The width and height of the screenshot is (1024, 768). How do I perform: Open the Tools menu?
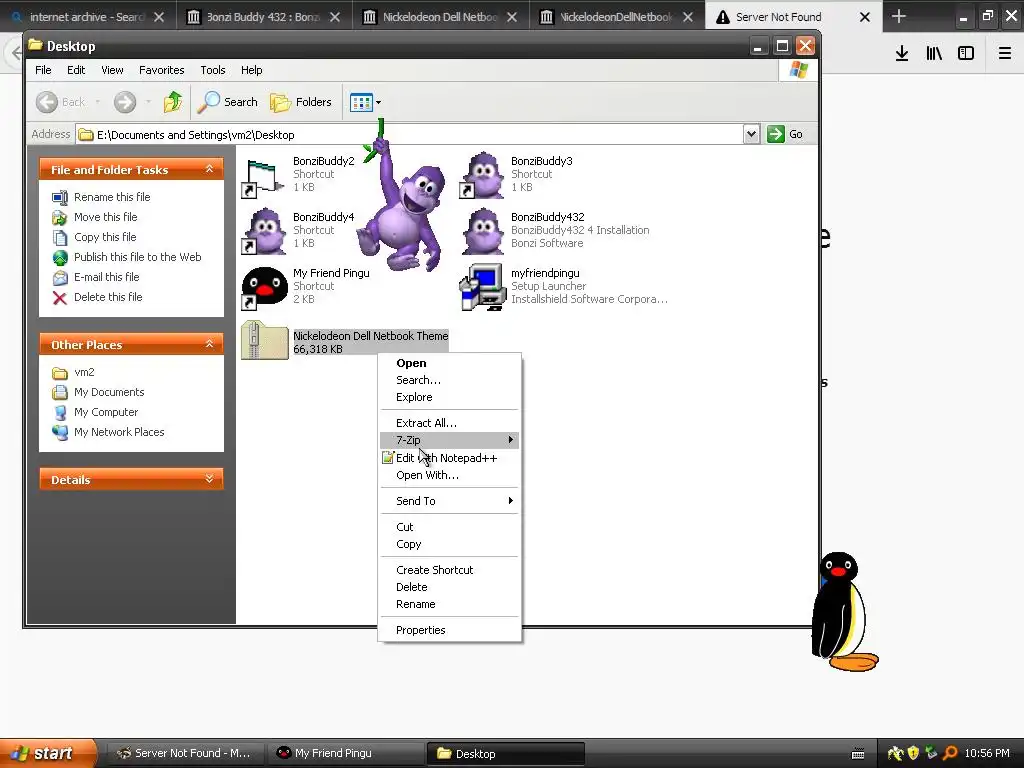click(x=212, y=70)
